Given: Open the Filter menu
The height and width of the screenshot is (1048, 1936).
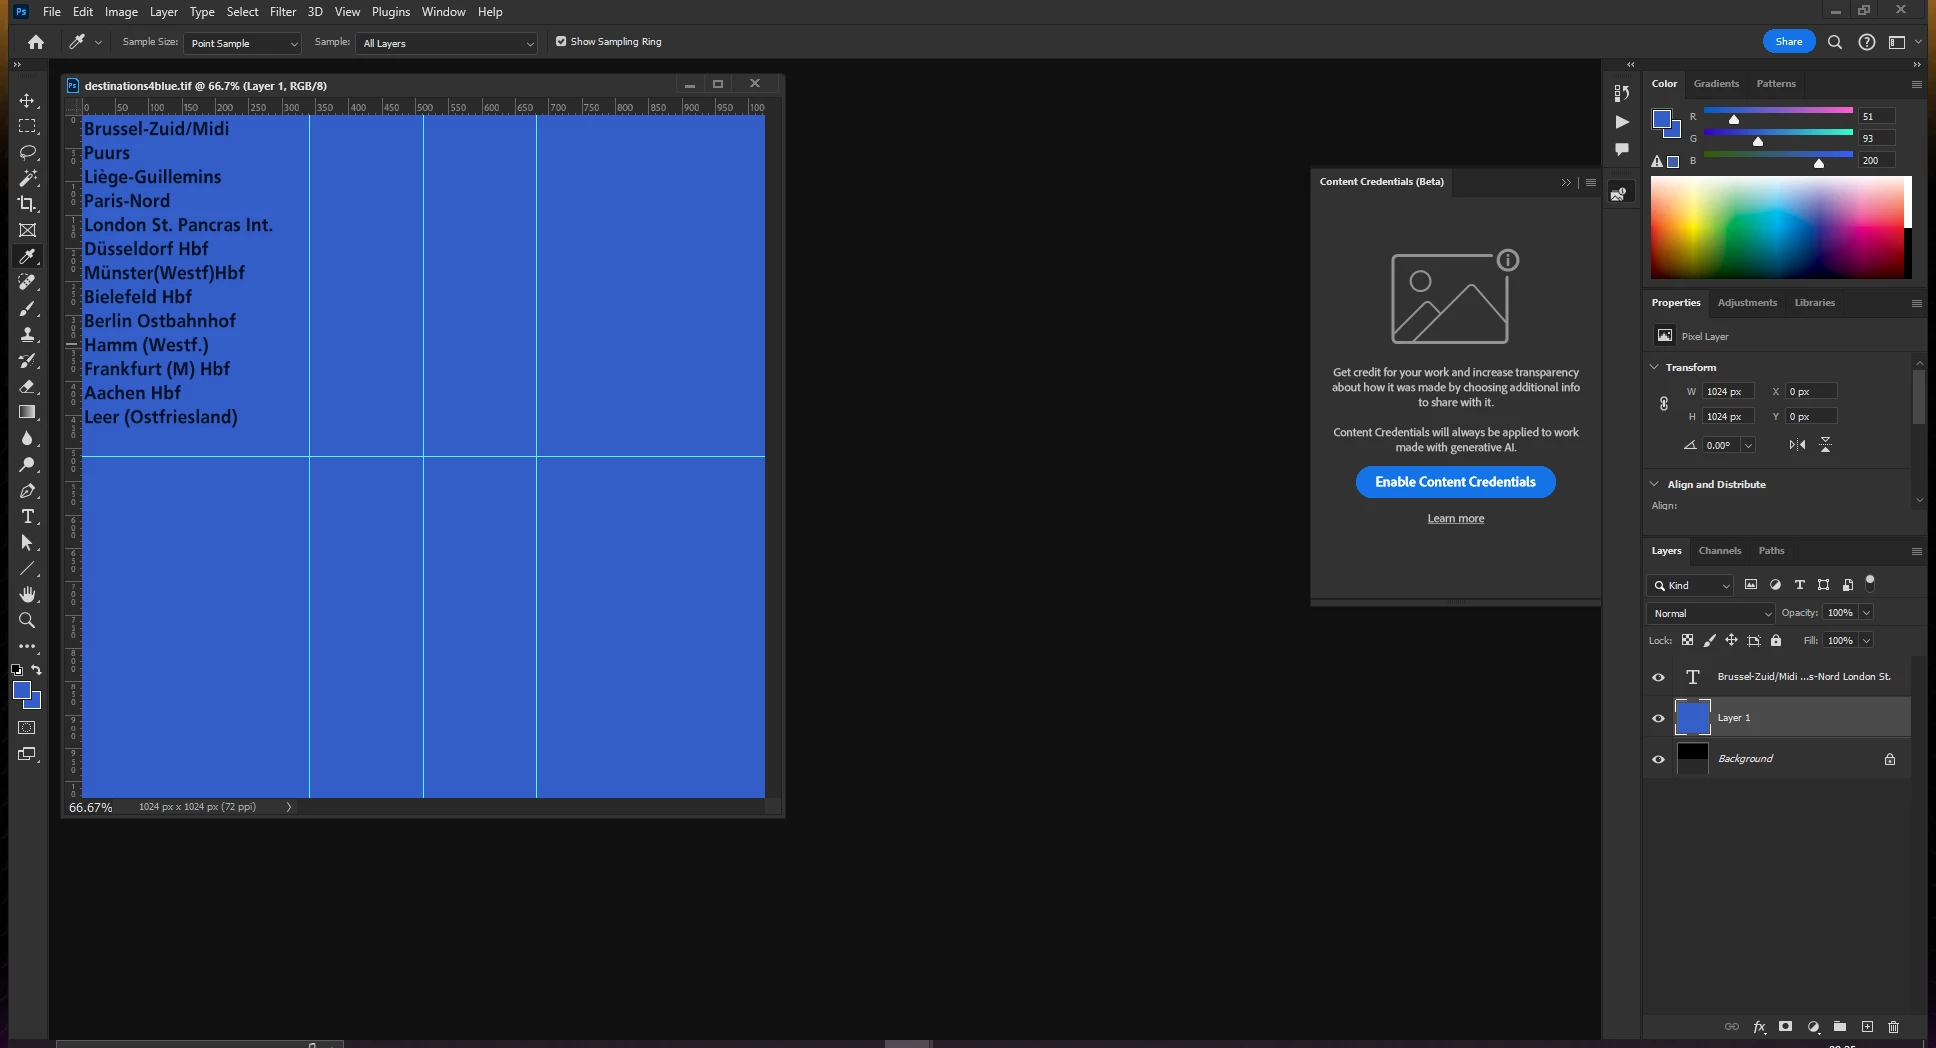Looking at the screenshot, I should tap(283, 12).
